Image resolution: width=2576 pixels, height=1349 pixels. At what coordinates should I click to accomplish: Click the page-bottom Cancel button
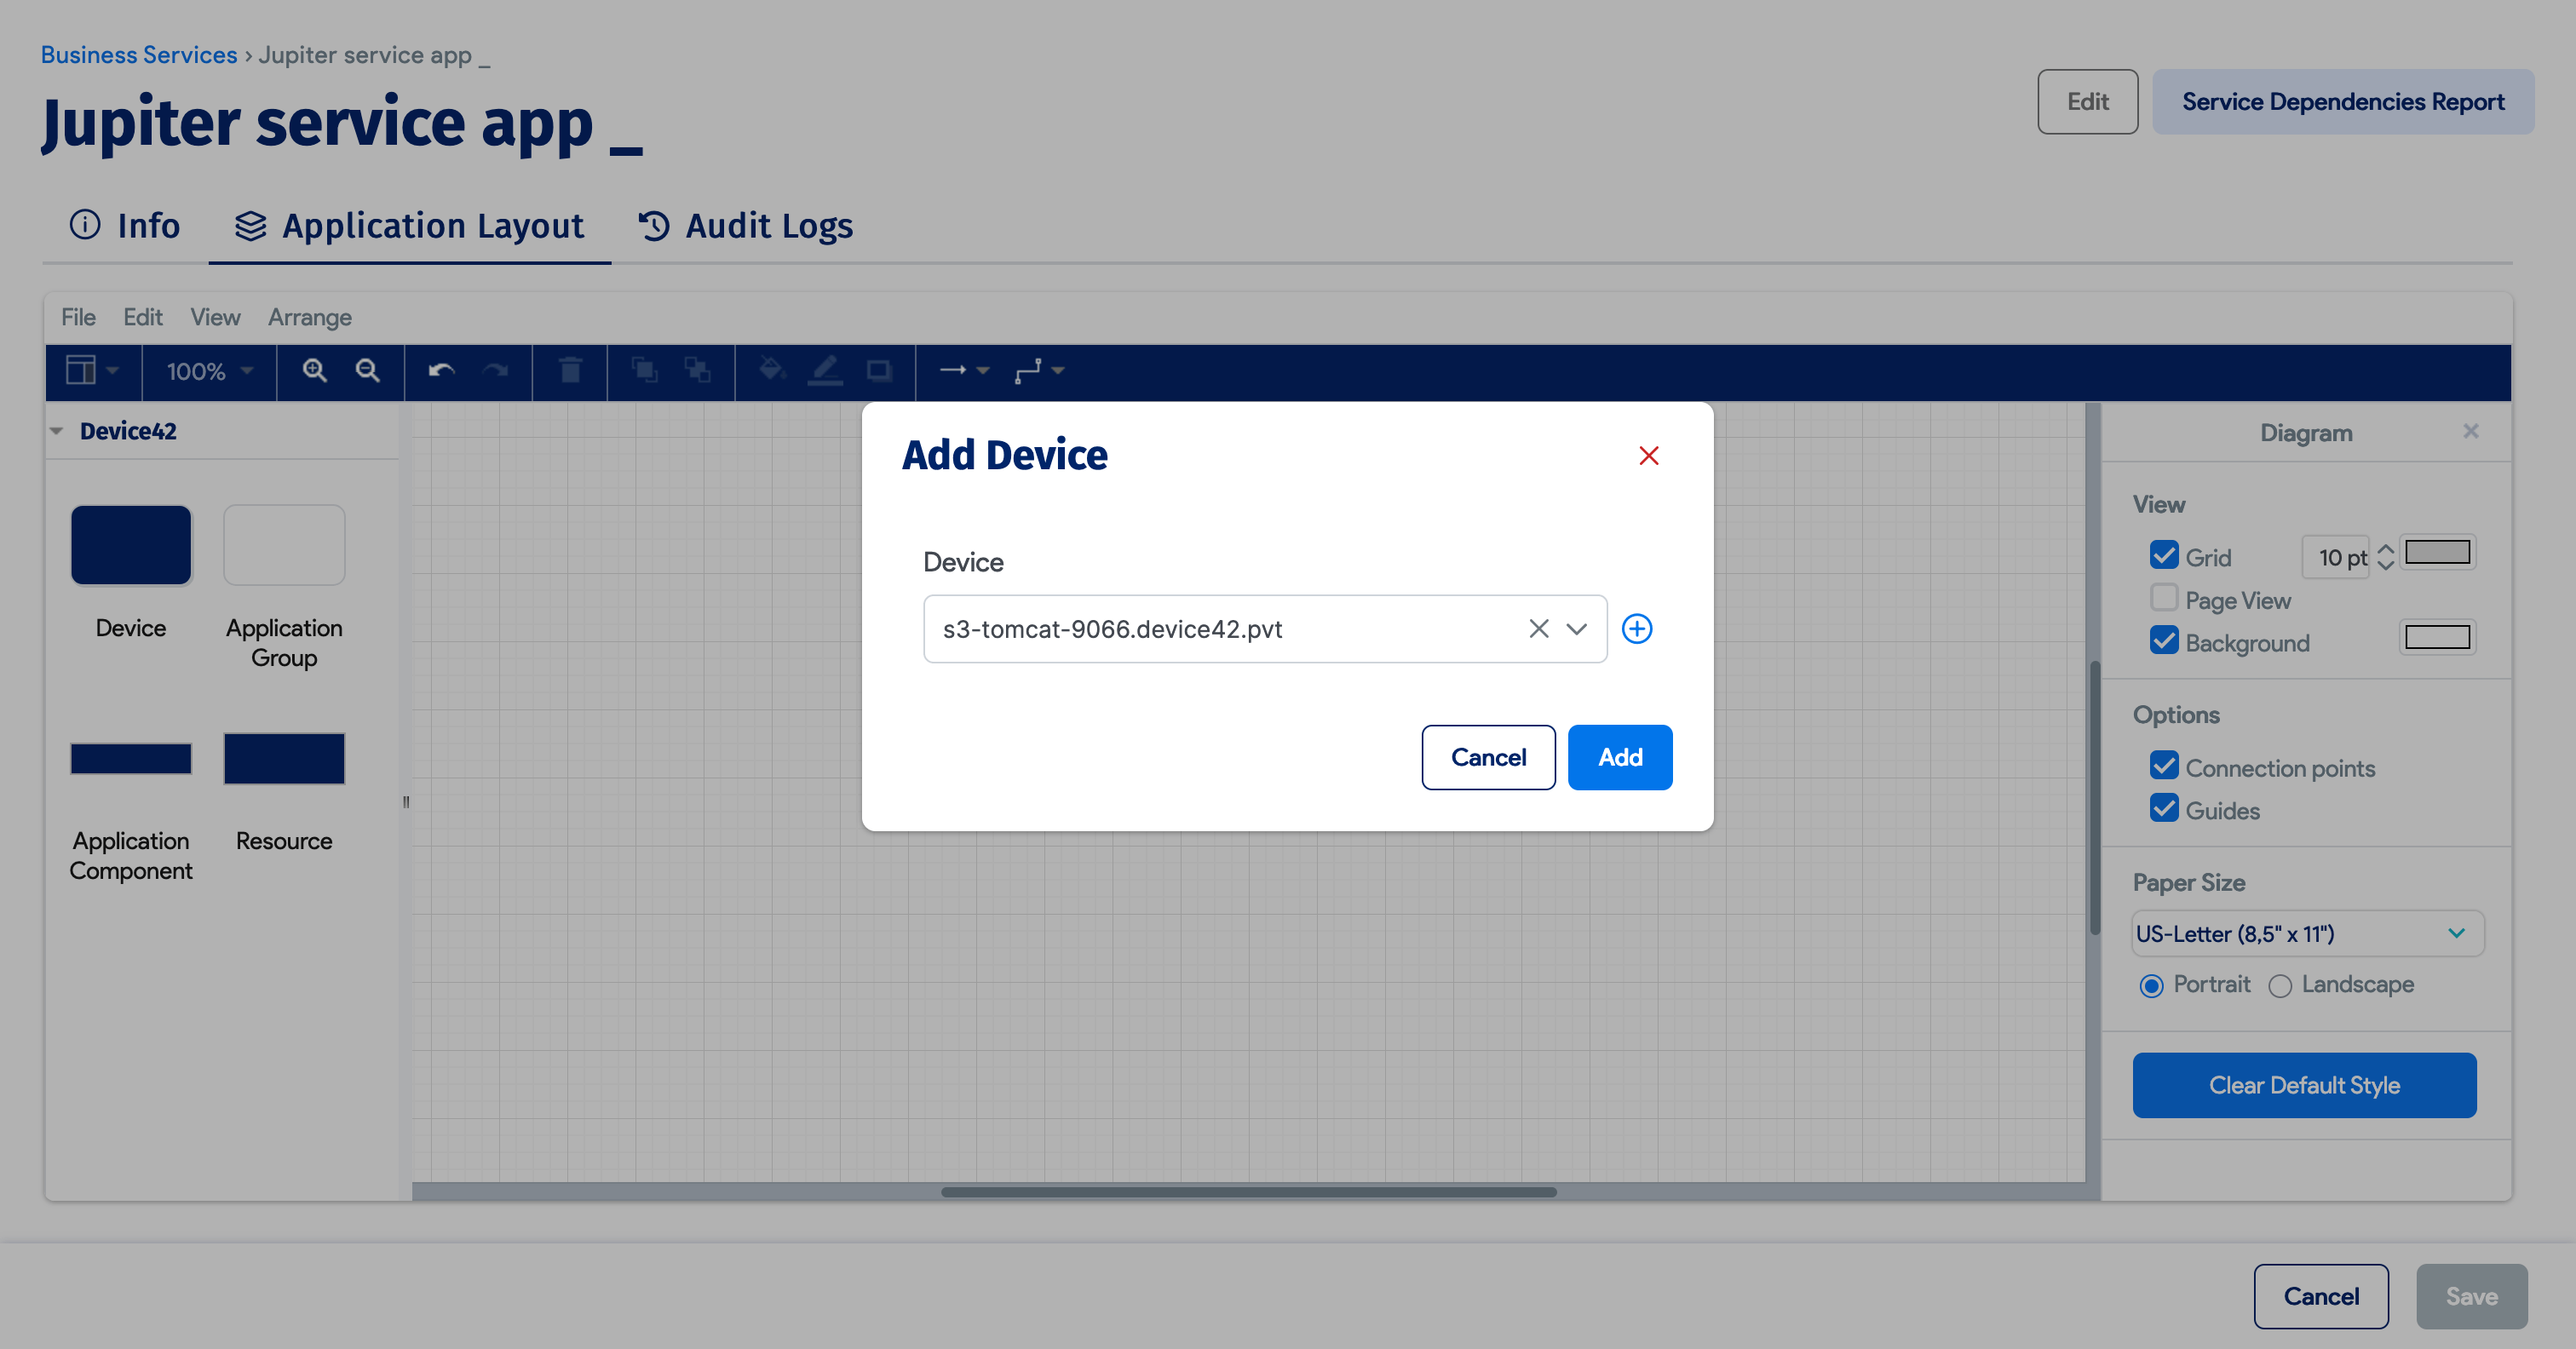pos(2321,1297)
